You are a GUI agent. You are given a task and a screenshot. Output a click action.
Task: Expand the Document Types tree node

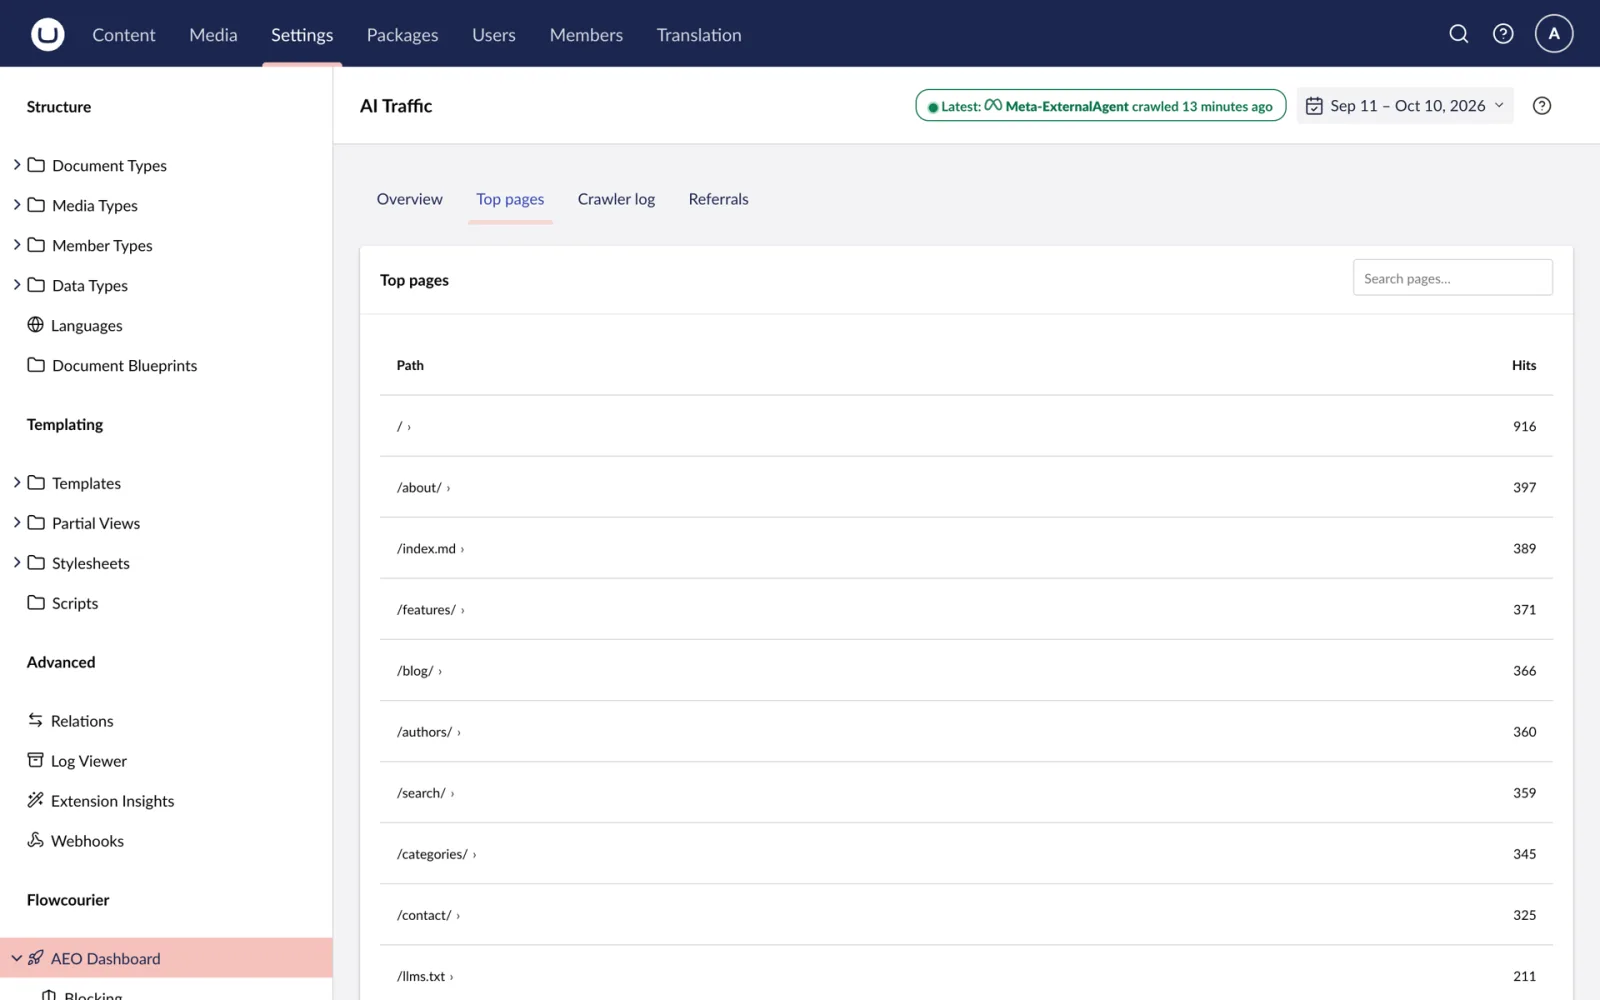17,165
